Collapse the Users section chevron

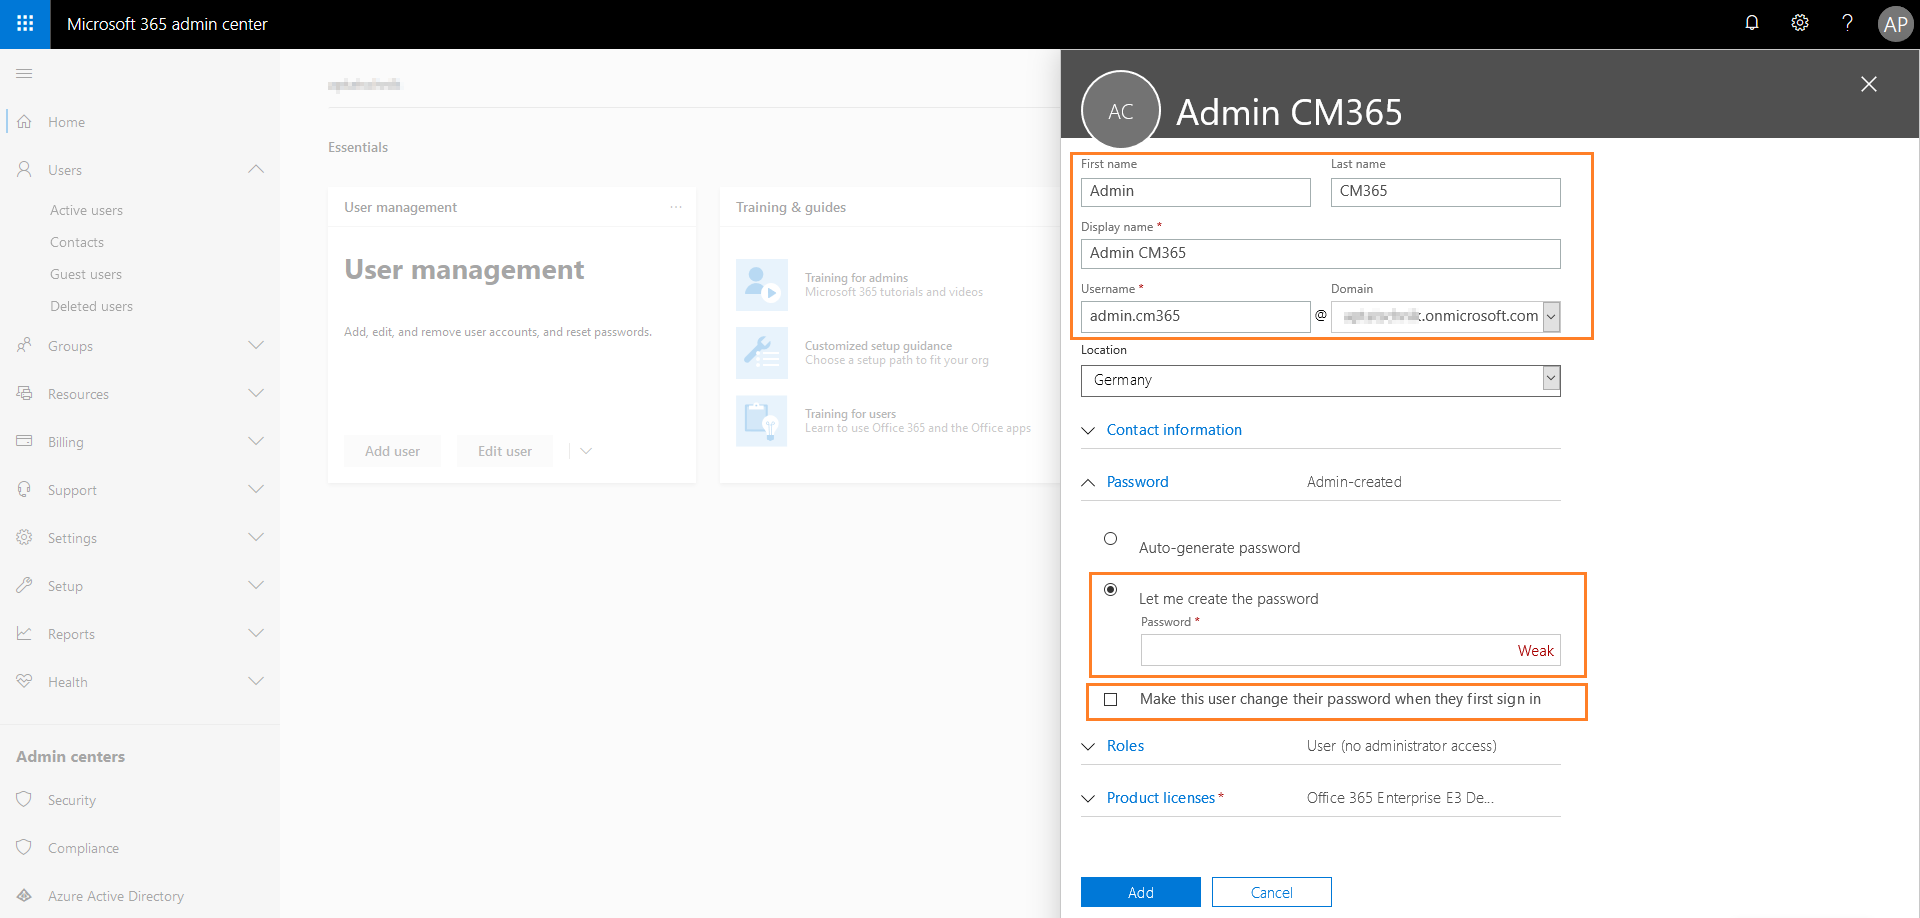pos(256,170)
